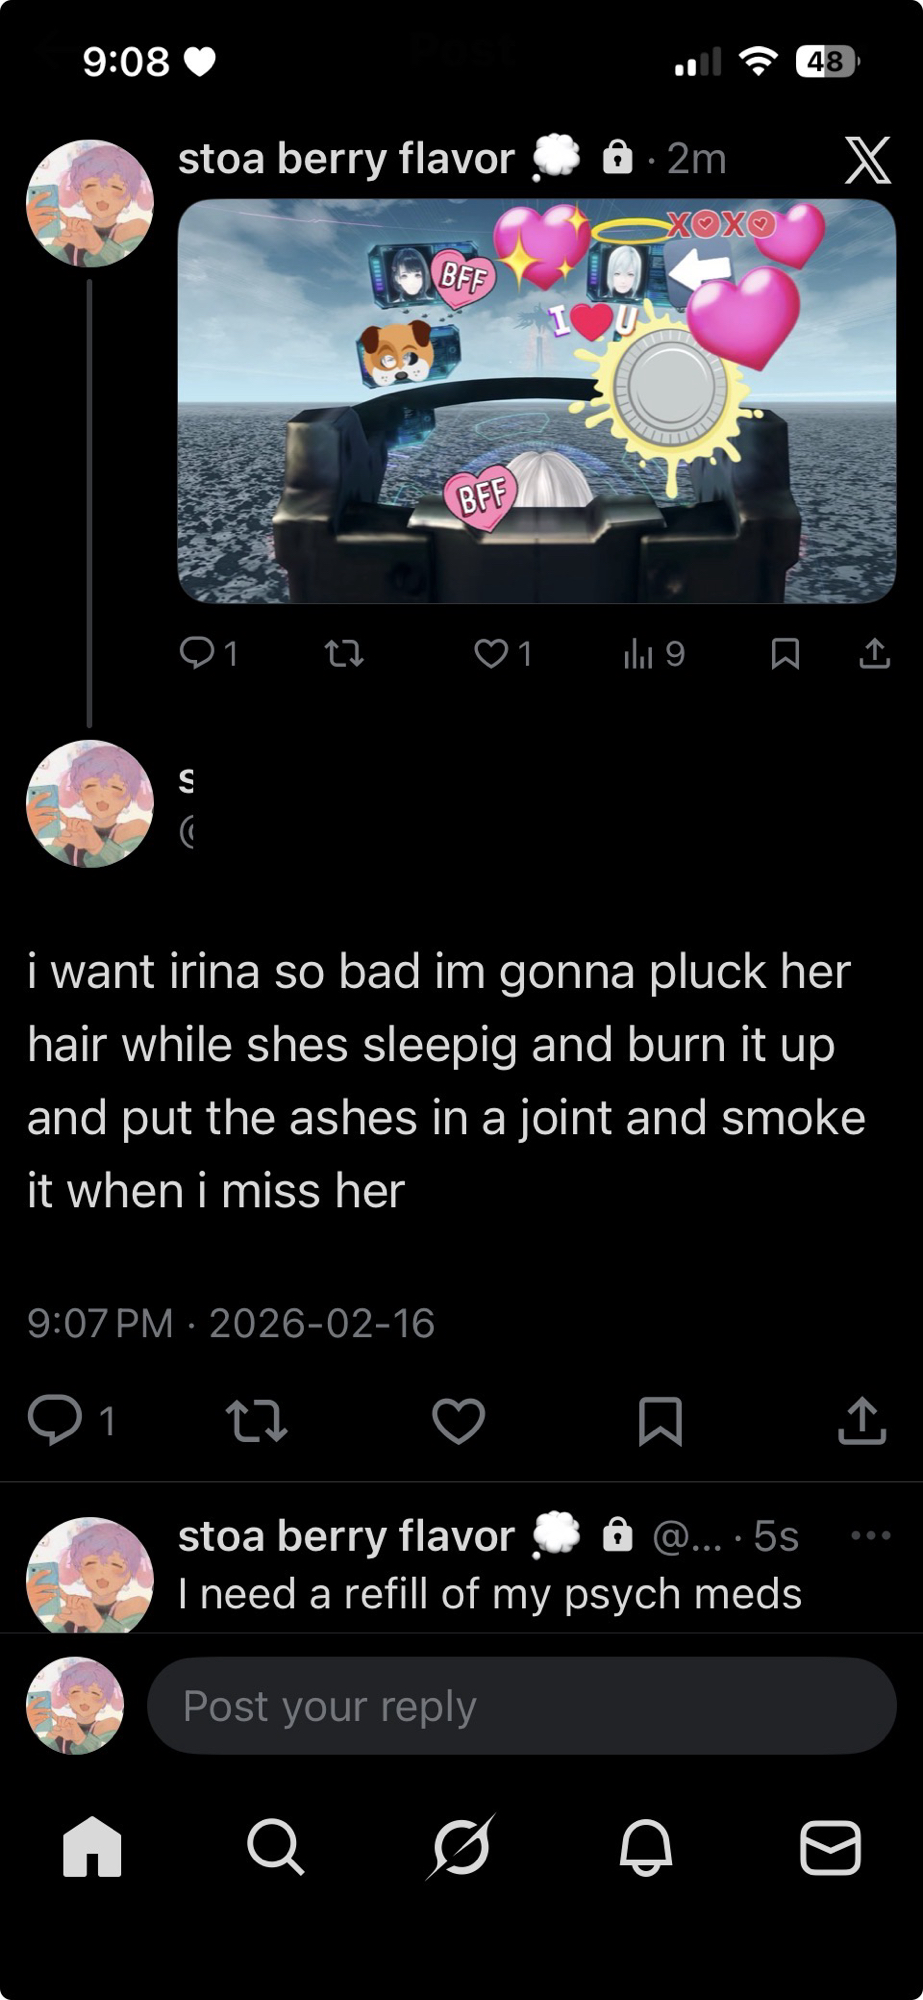Share the parent post with image
The image size is (923, 2000).
[874, 653]
